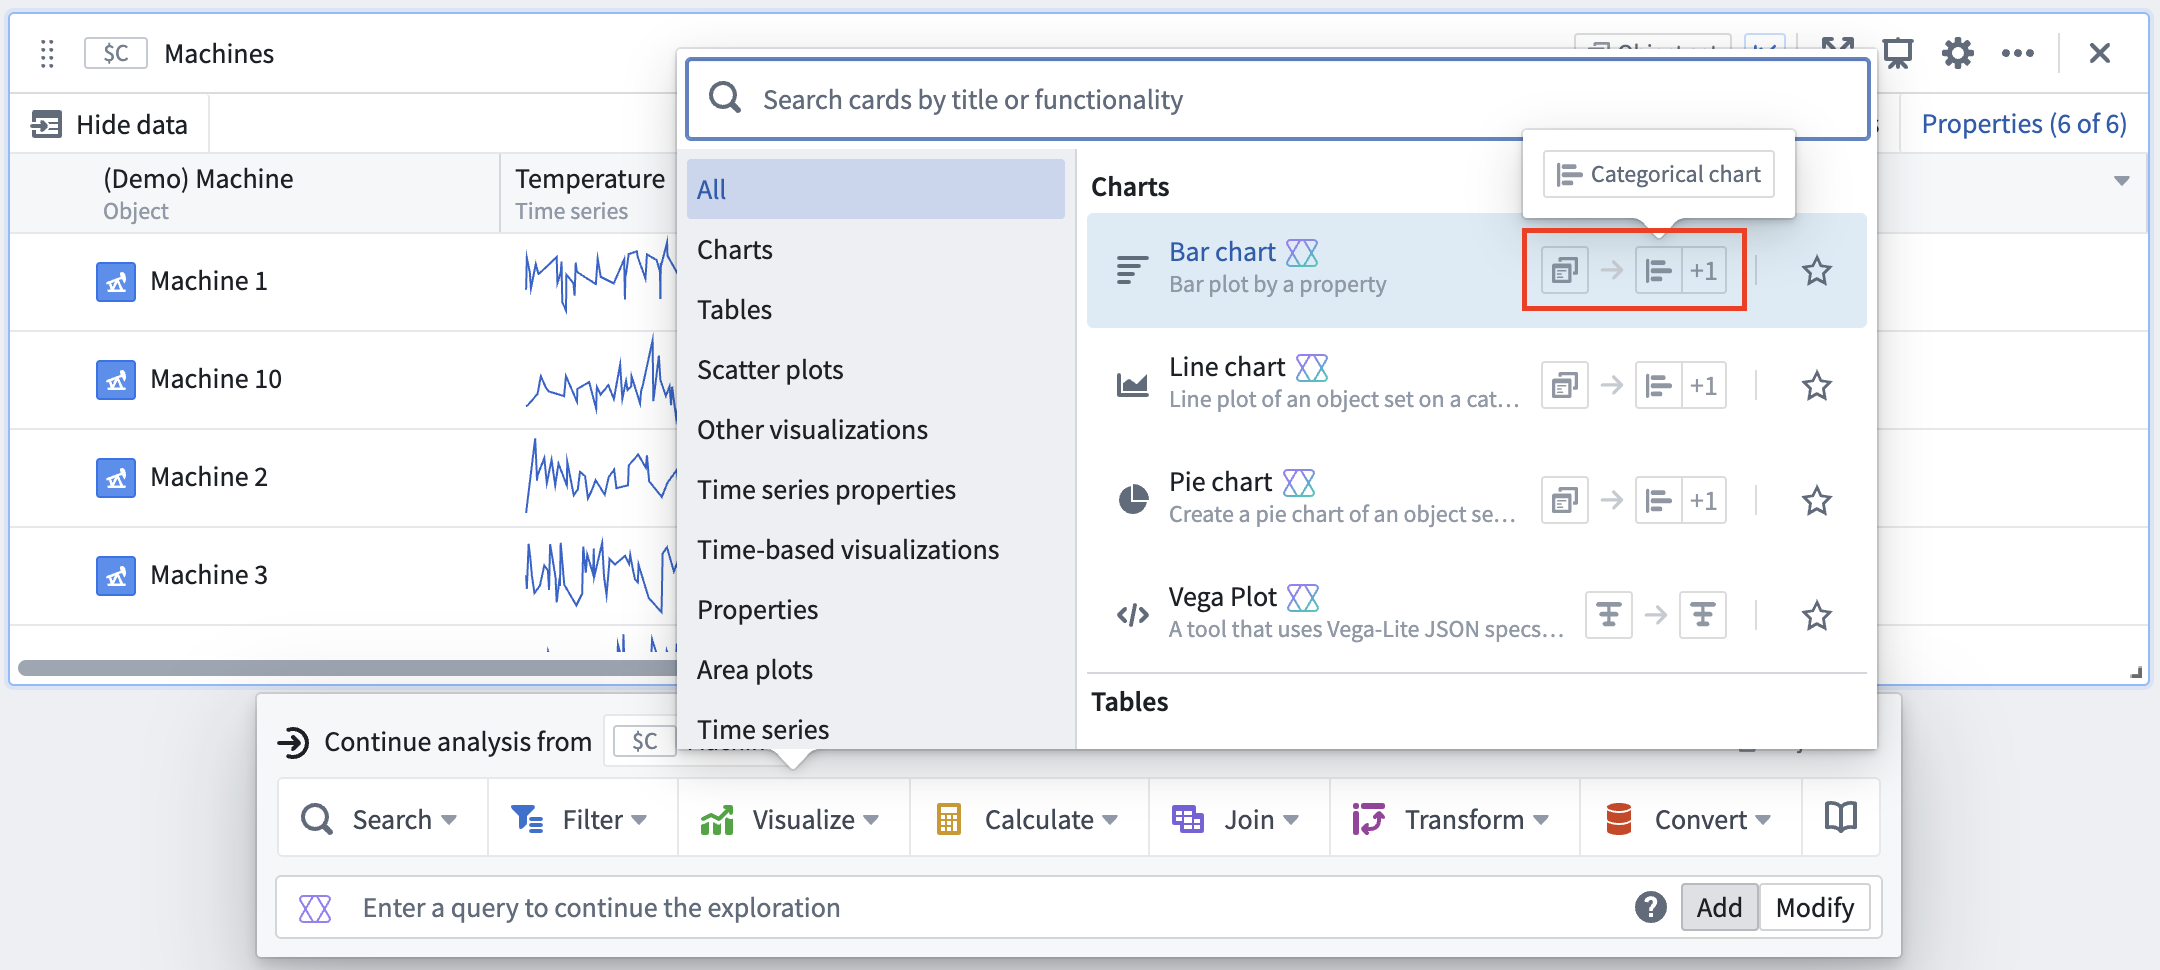The image size is (2160, 970).
Task: Click the drag handle beside Machines title
Action: point(47,53)
